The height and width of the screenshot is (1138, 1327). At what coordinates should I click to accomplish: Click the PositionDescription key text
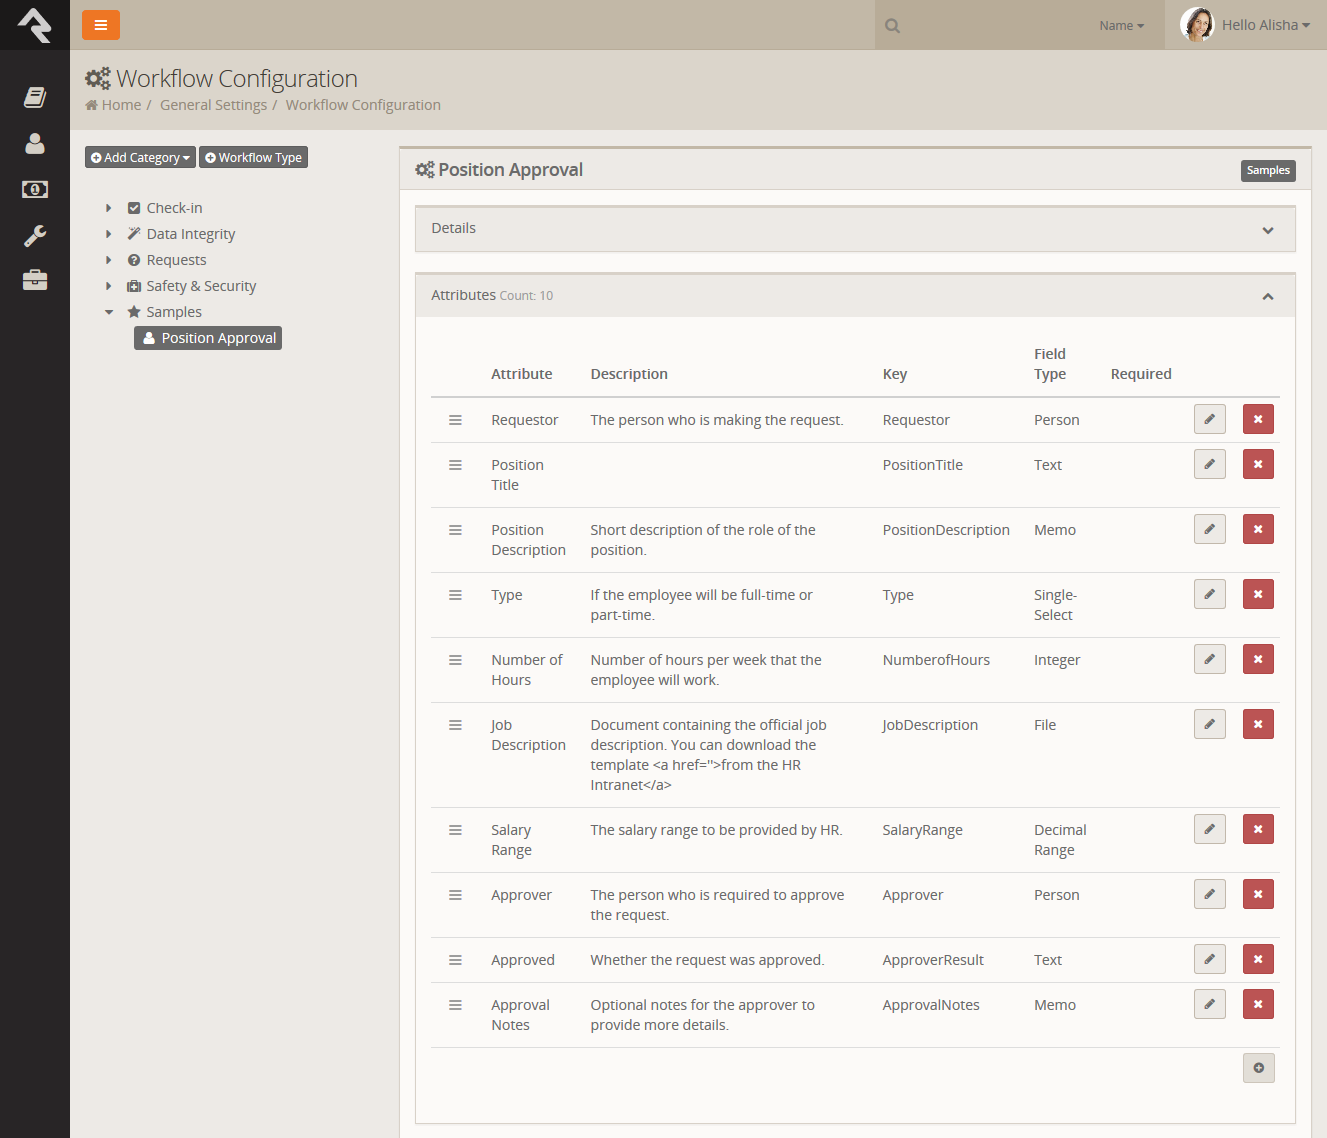[946, 530]
